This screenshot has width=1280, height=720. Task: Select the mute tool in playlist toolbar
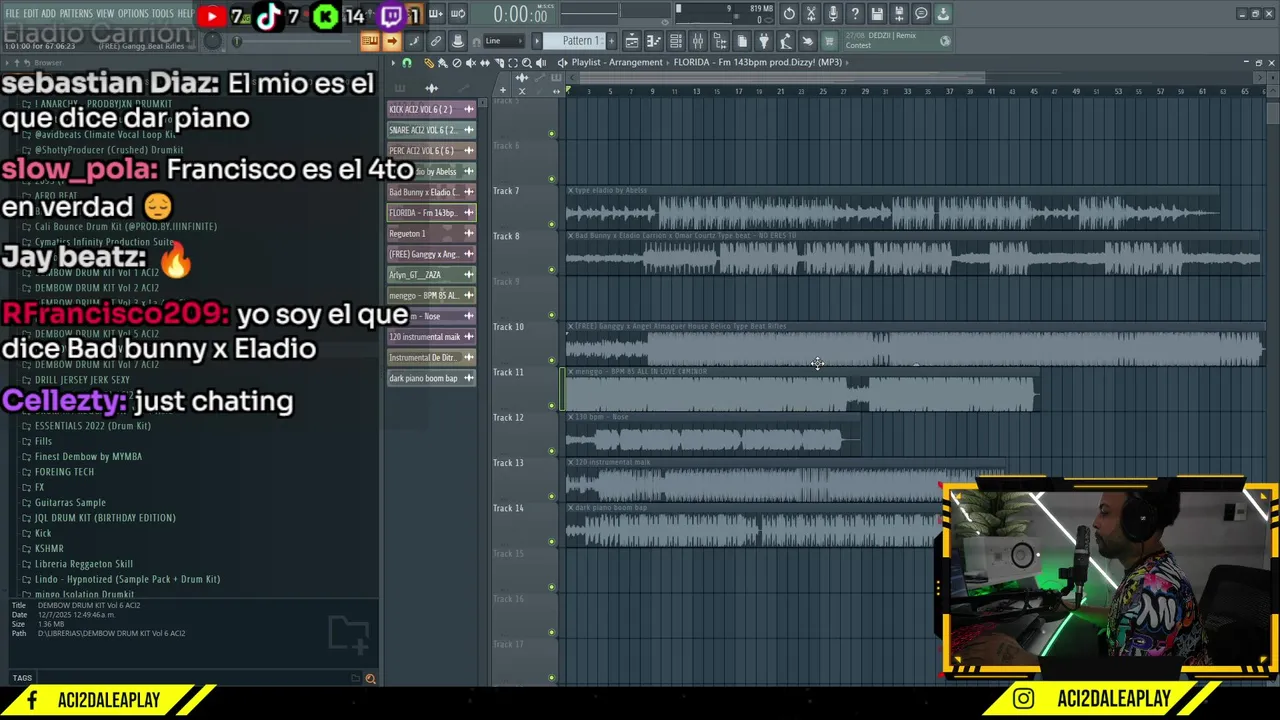click(x=471, y=62)
